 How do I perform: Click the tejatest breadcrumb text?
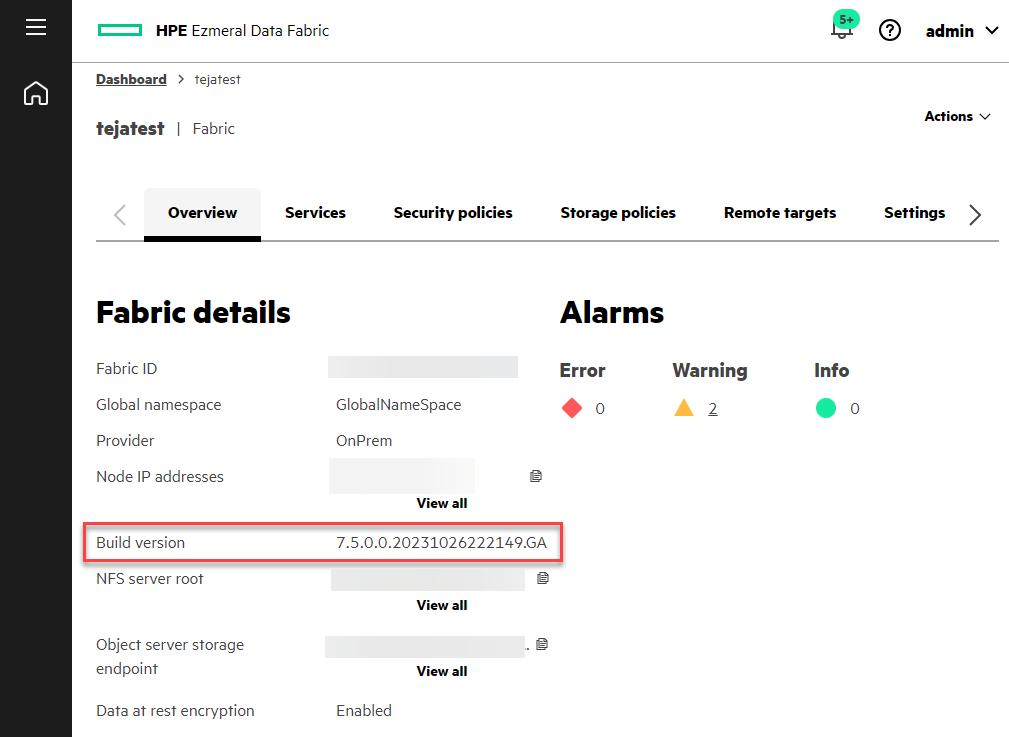pos(218,79)
